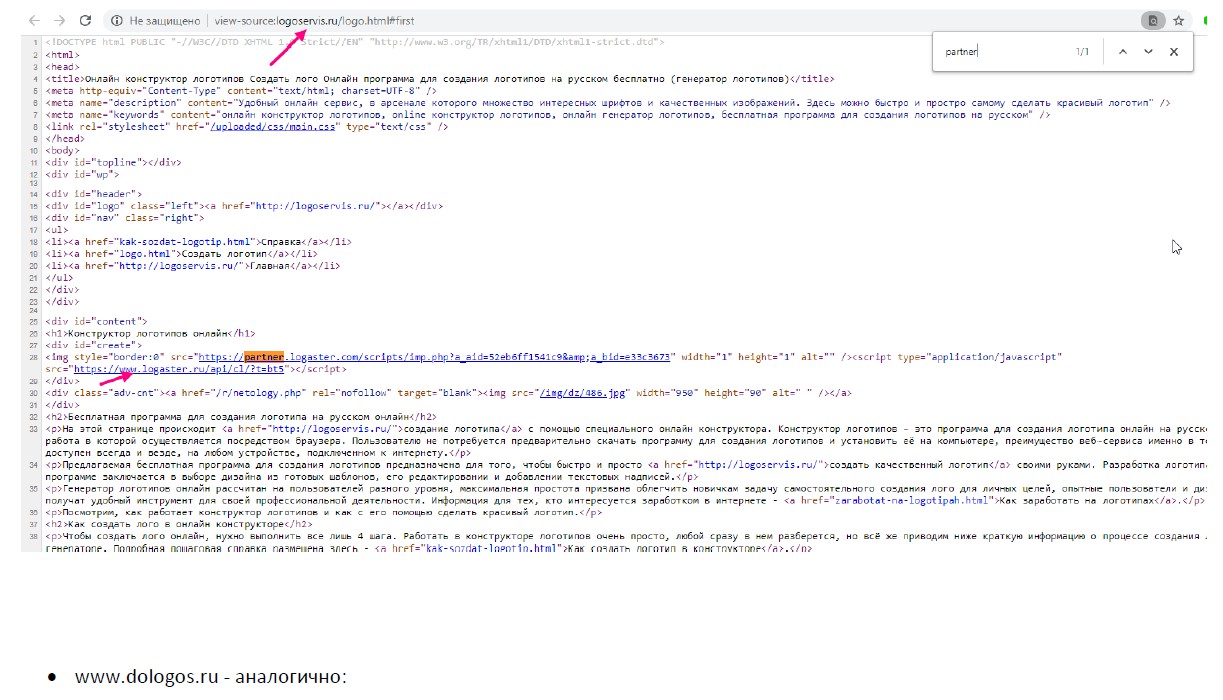The width and height of the screenshot is (1223, 700).
Task: Click the div id="header" line
Action: [93, 193]
